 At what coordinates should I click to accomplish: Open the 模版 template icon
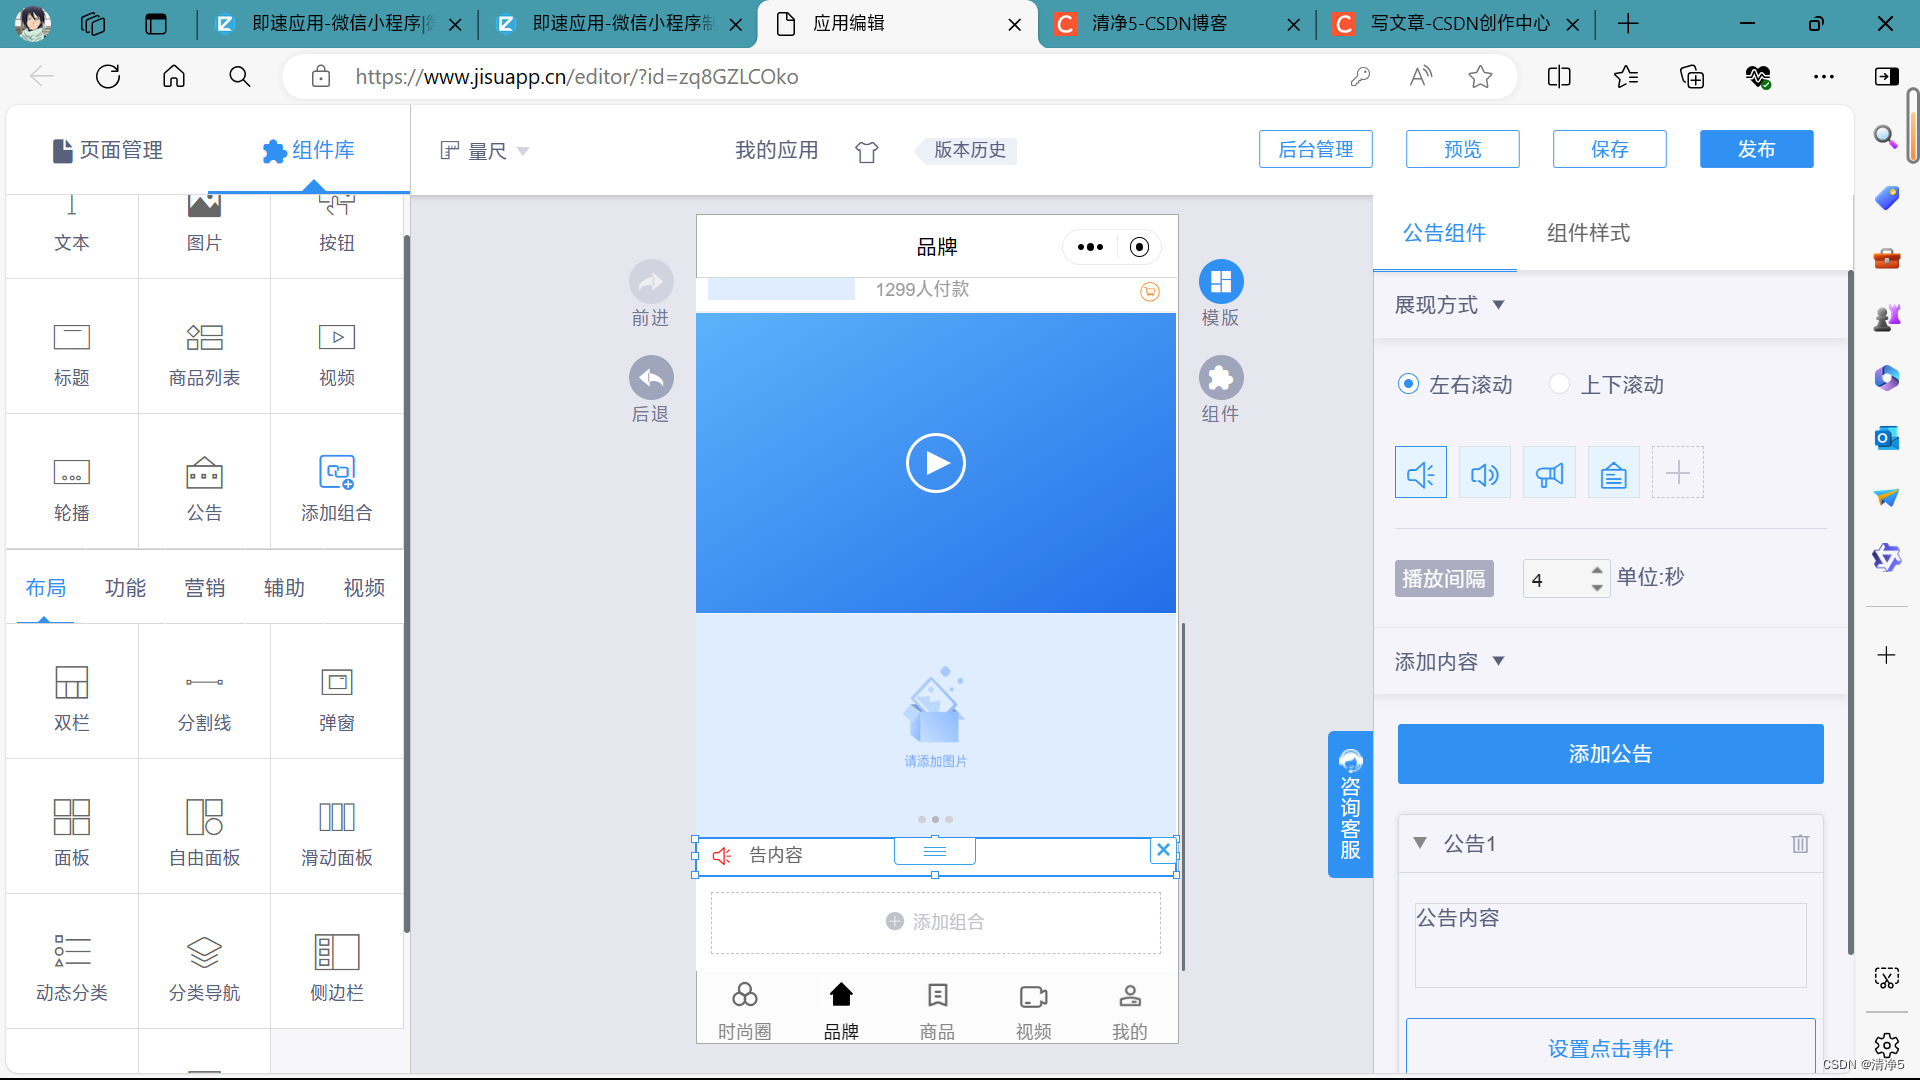tap(1220, 283)
